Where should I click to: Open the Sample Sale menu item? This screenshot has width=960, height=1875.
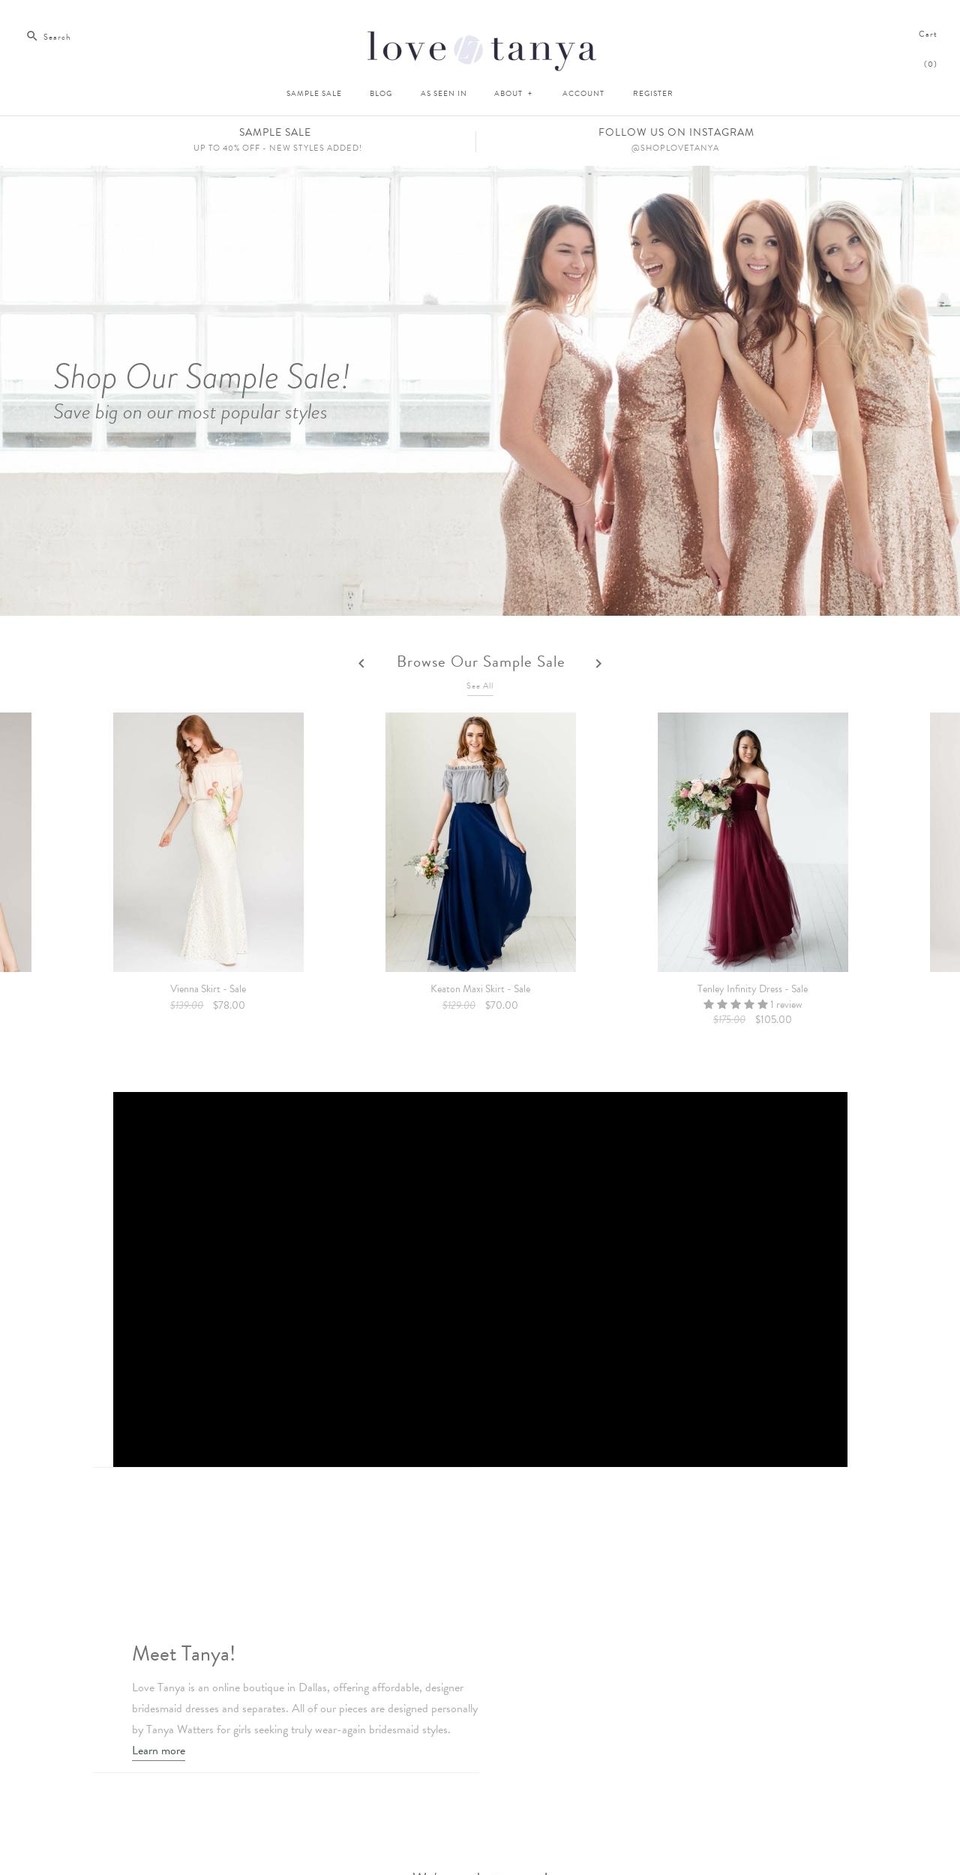pyautogui.click(x=314, y=93)
